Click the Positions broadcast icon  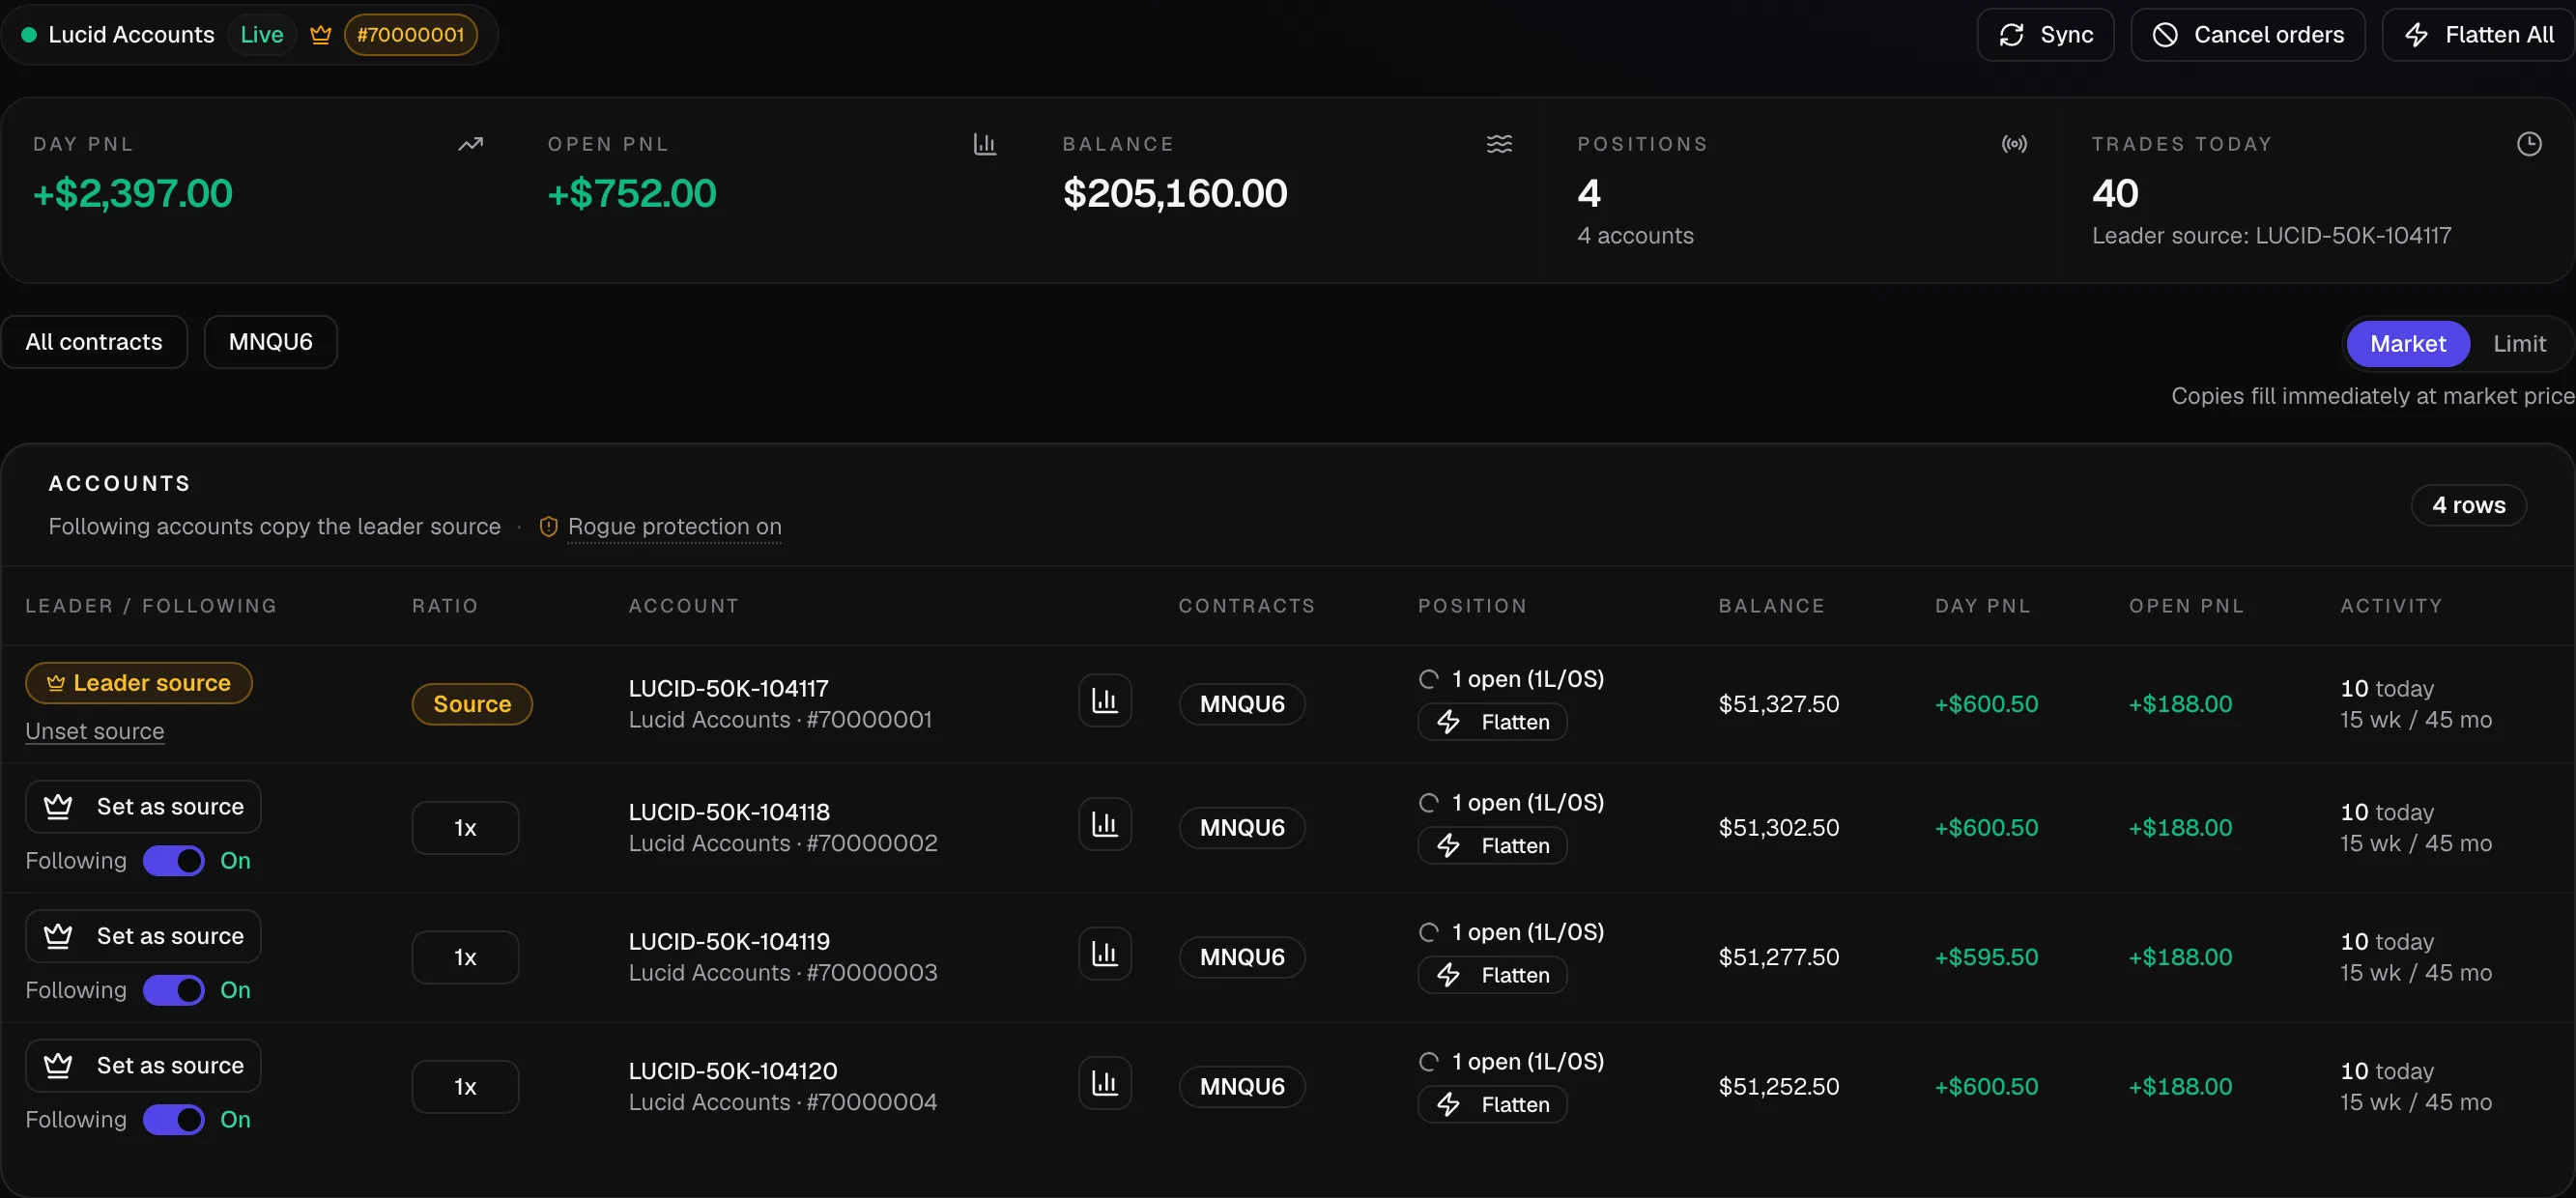(2014, 144)
